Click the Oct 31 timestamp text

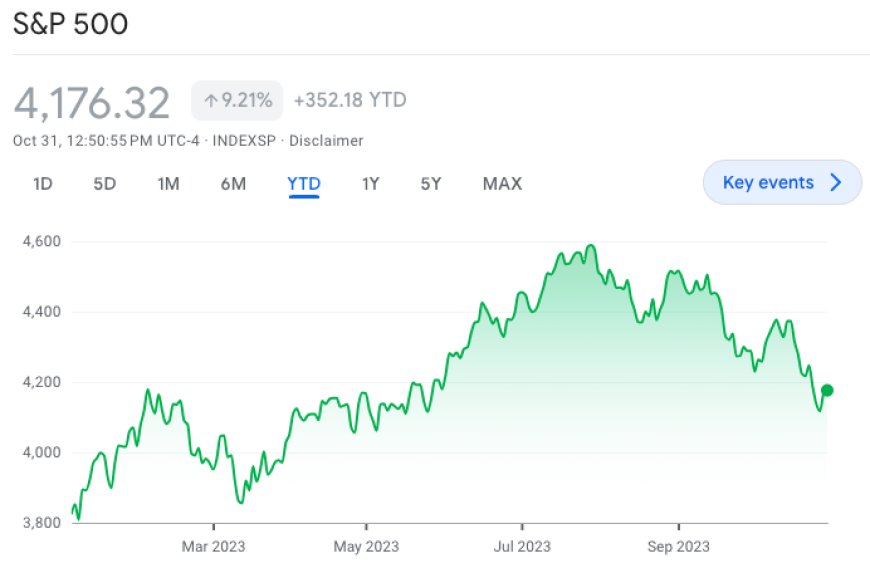click(106, 141)
